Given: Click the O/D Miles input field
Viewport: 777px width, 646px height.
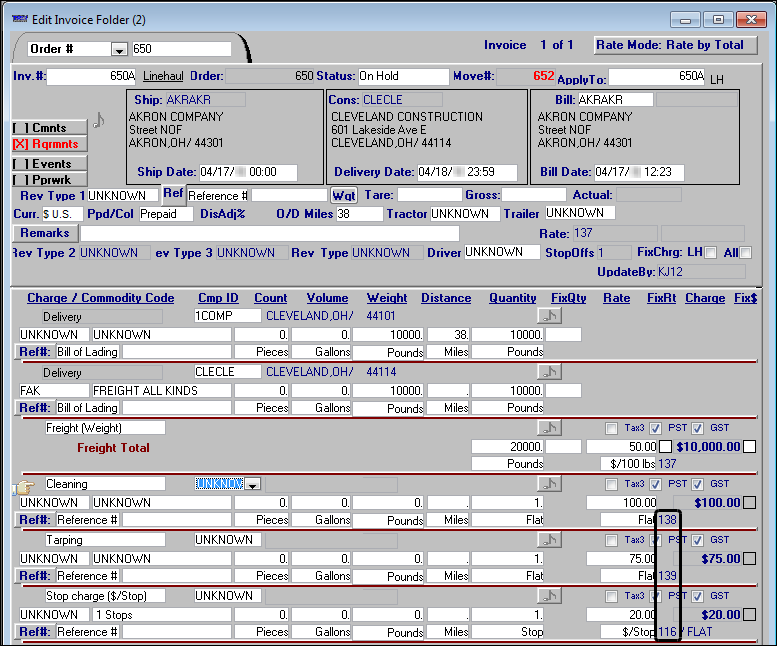Looking at the screenshot, I should tap(358, 214).
